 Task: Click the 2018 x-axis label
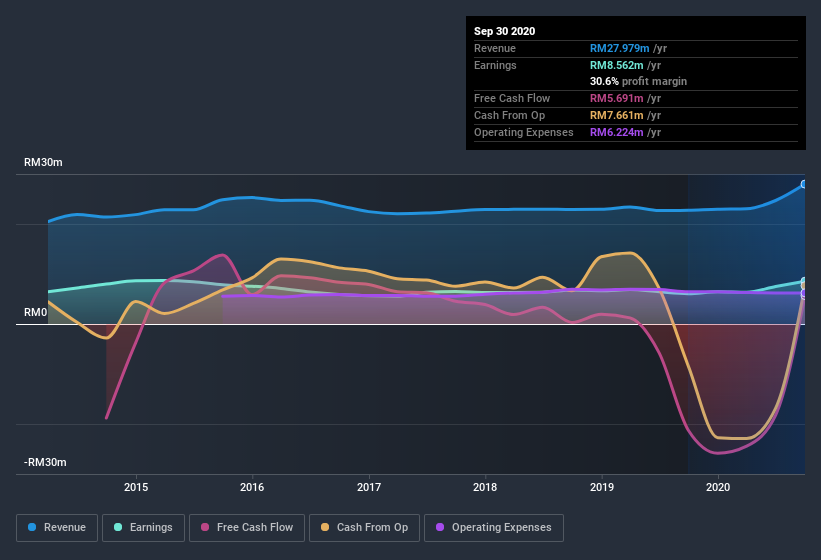point(485,487)
